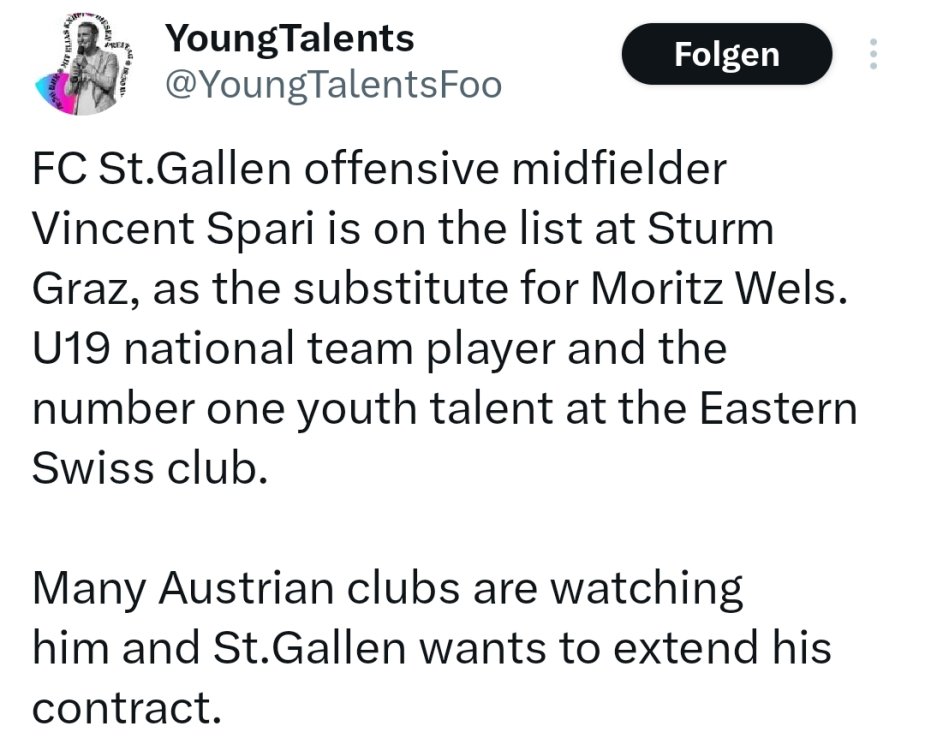925x750 pixels.
Task: Click the words 'Swiss club.'
Action: [150, 469]
